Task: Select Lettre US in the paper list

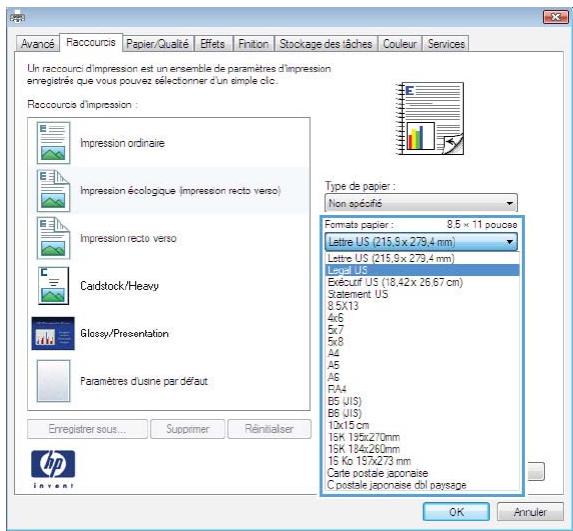Action: (x=422, y=258)
